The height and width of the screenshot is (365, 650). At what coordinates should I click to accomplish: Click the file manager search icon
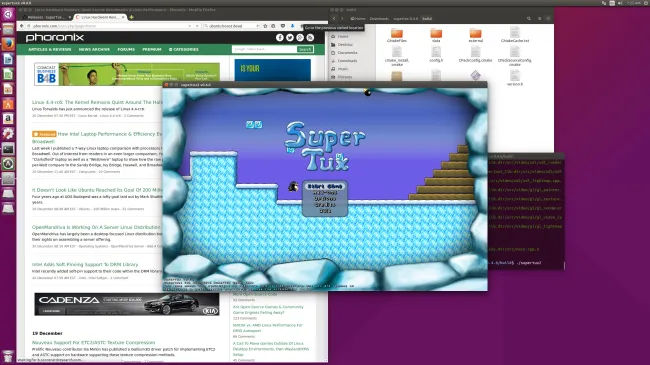[529, 19]
